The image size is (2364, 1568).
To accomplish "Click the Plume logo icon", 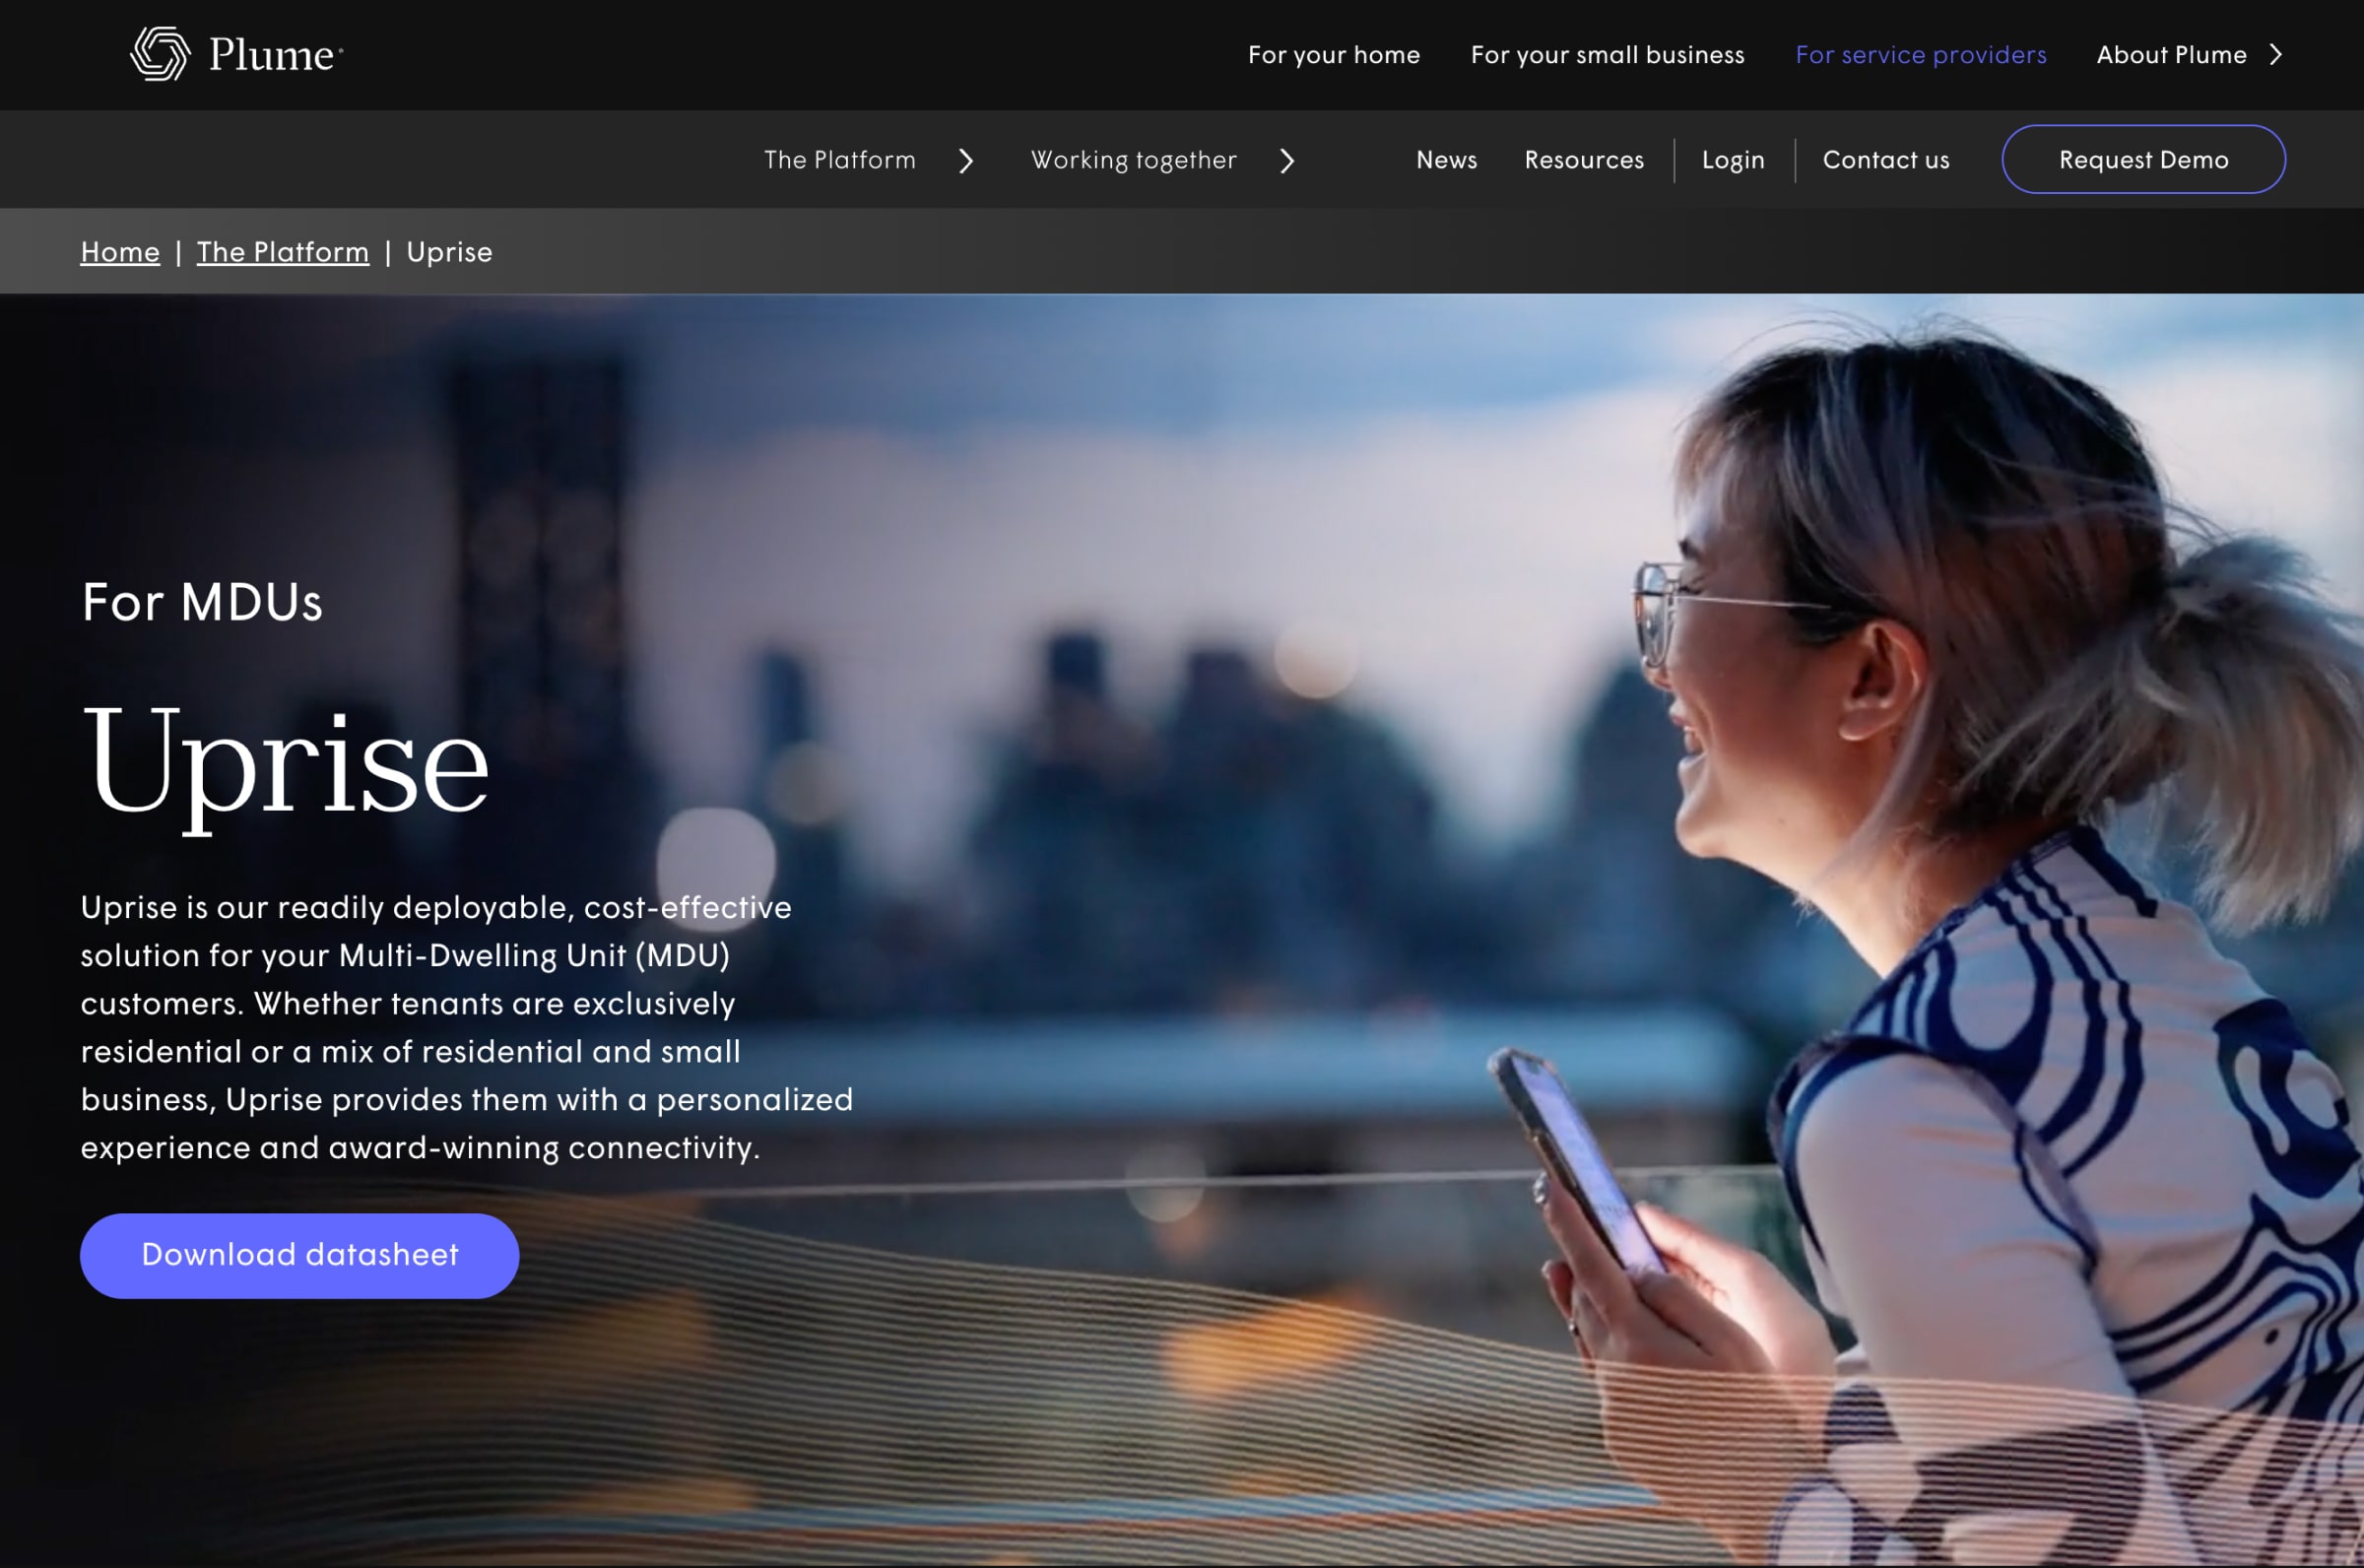I will click(x=160, y=53).
